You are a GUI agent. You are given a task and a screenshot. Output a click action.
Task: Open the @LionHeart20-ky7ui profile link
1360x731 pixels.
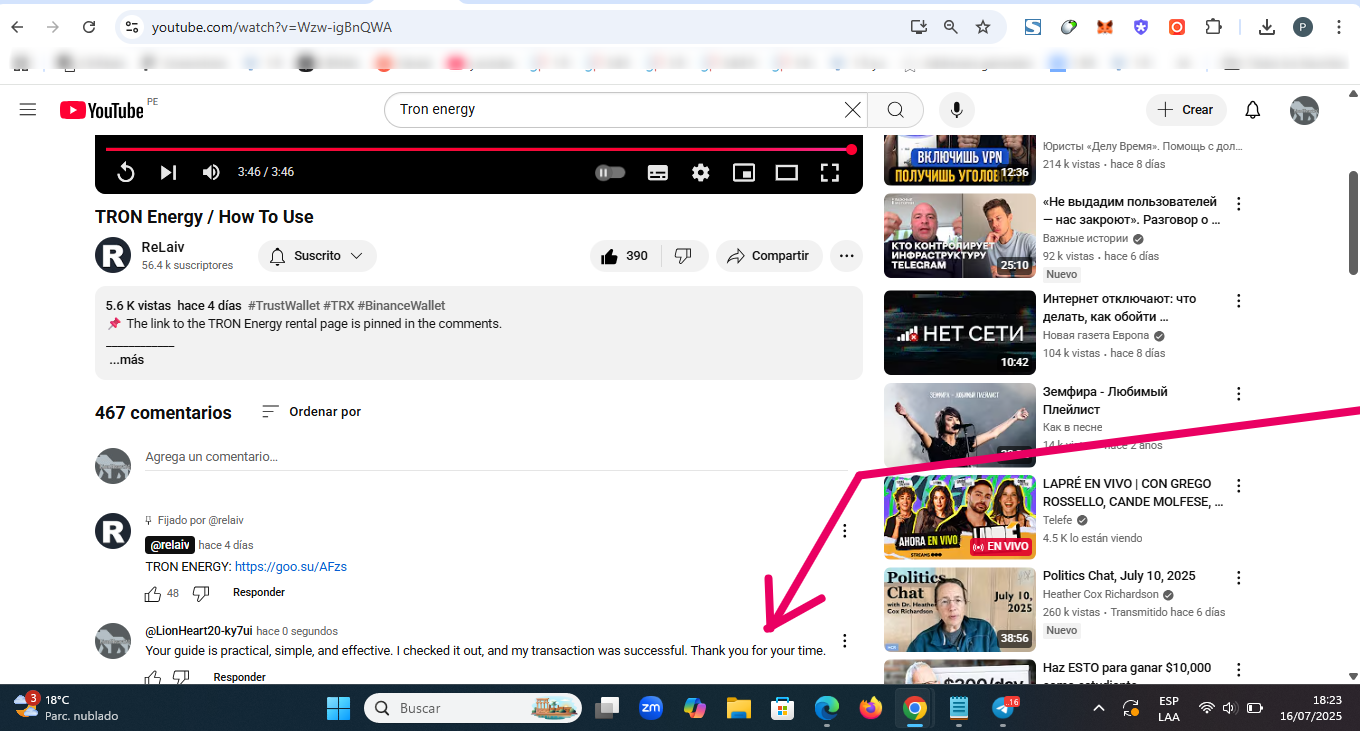tap(199, 632)
